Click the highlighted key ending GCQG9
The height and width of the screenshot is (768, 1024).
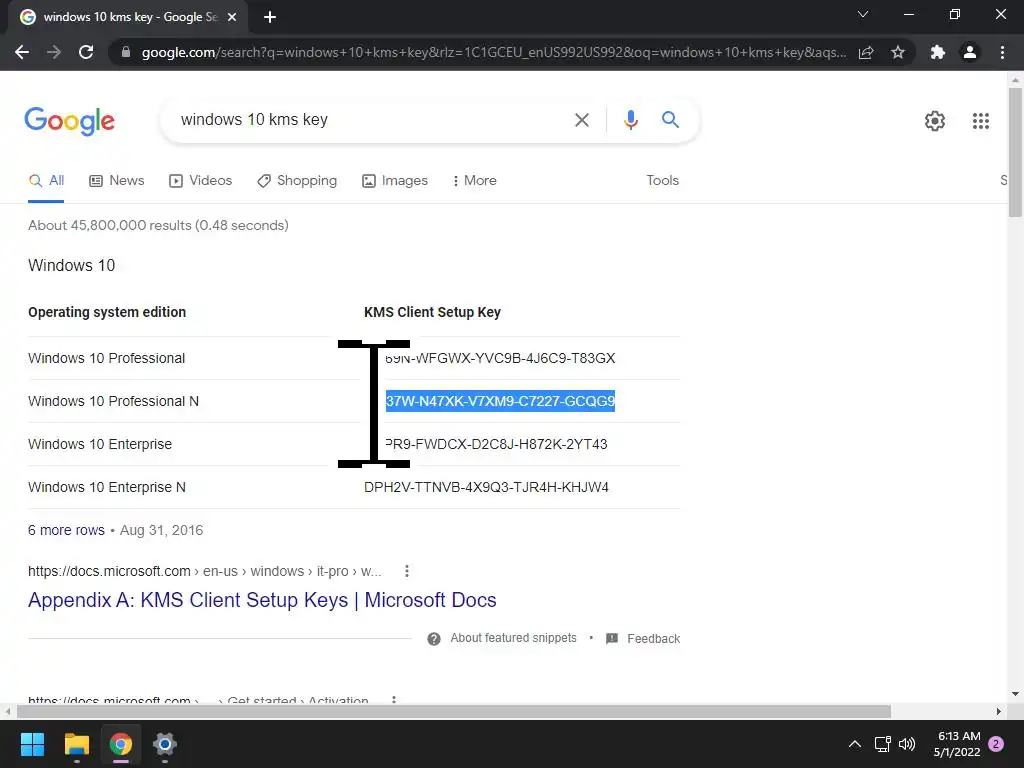pos(500,402)
